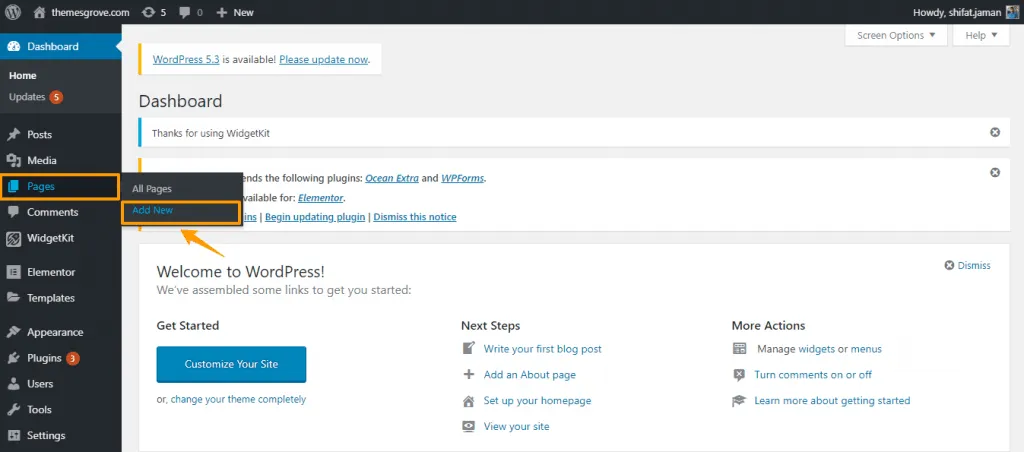
Task: Click Begin updating plugin link
Action: pyautogui.click(x=315, y=217)
